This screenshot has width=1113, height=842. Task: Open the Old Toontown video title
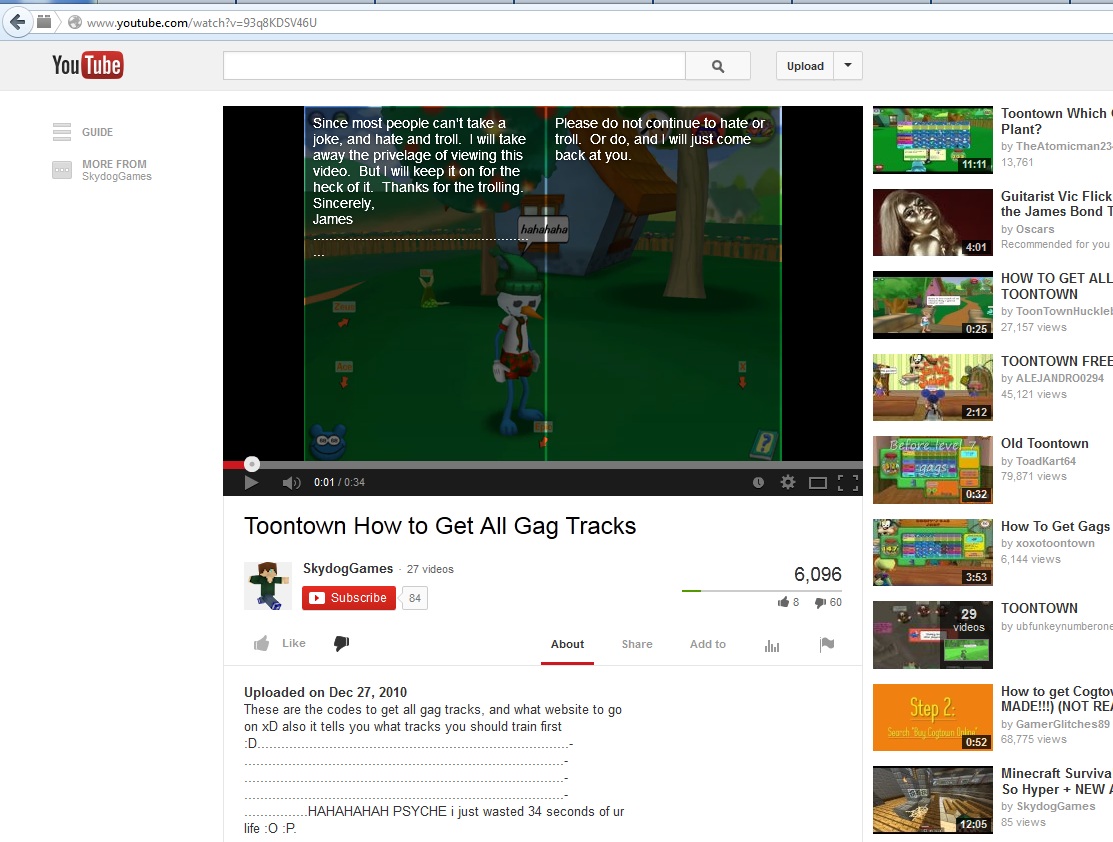tap(1044, 444)
